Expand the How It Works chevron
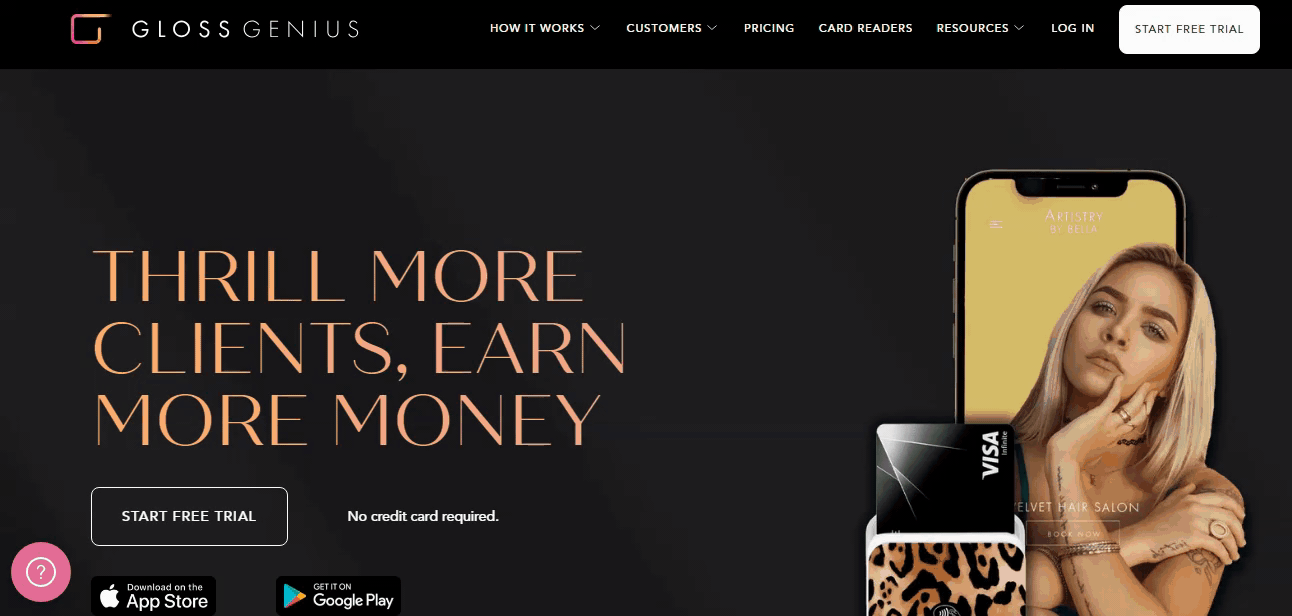This screenshot has height=616, width=1292. click(595, 28)
